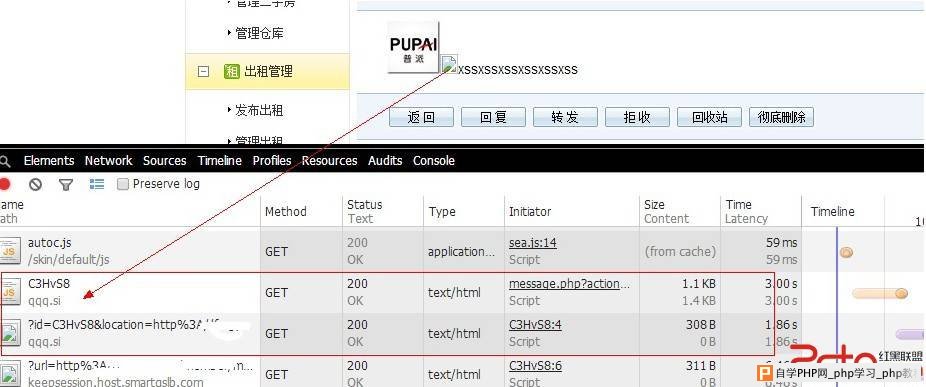Click the C3HvS8 request timeline bar
Image resolution: width=926 pixels, height=387 pixels.
[x=879, y=293]
